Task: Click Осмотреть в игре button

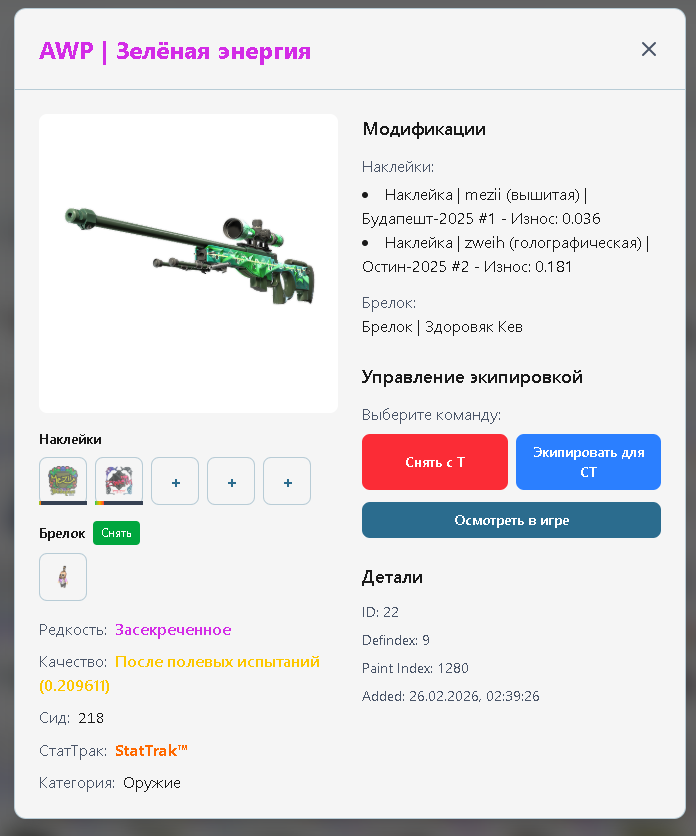Action: (x=511, y=520)
